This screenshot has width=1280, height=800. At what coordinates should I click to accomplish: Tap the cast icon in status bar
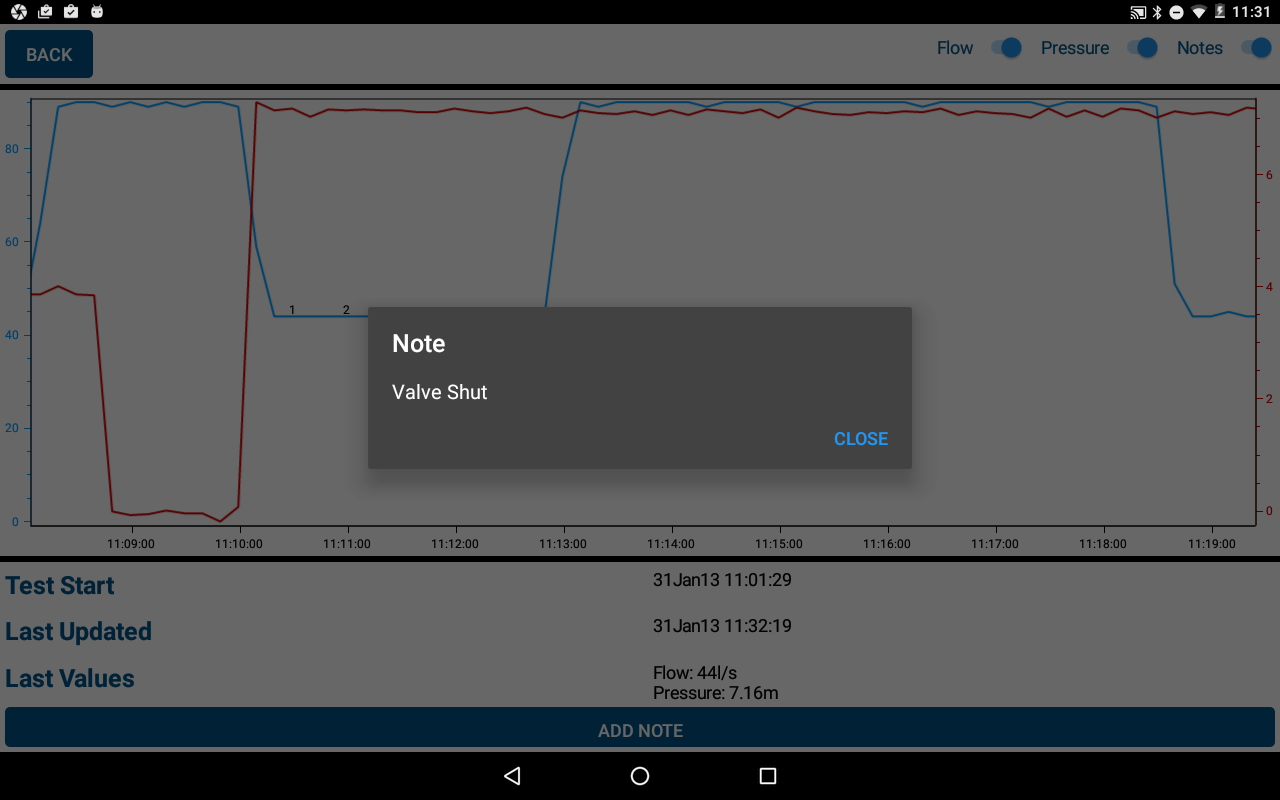1138,12
